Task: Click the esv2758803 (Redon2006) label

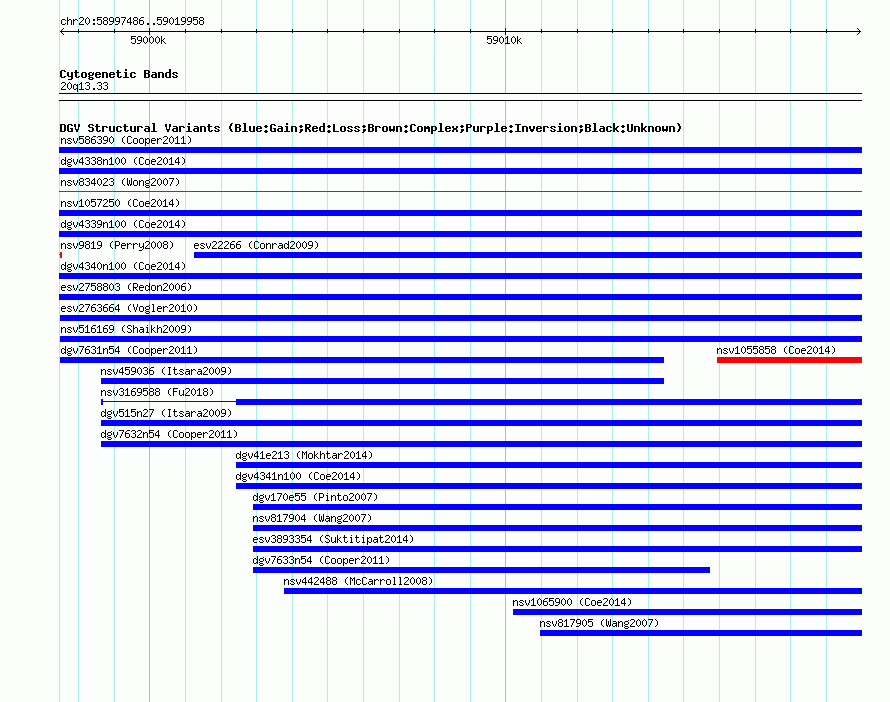Action: pyautogui.click(x=126, y=287)
